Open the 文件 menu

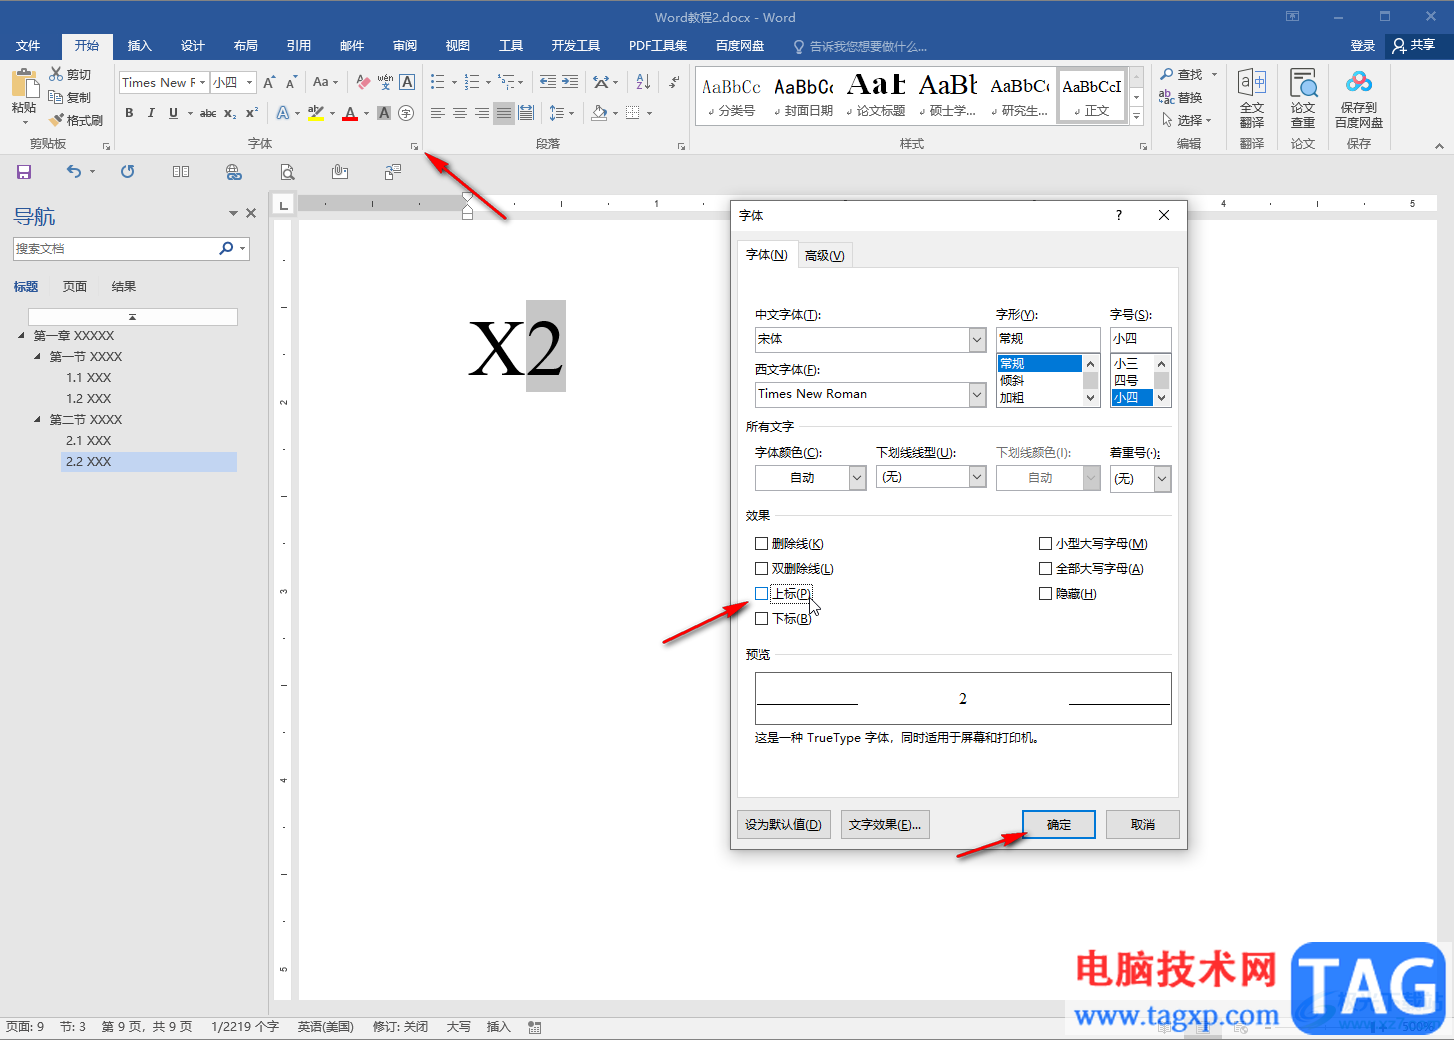click(28, 46)
